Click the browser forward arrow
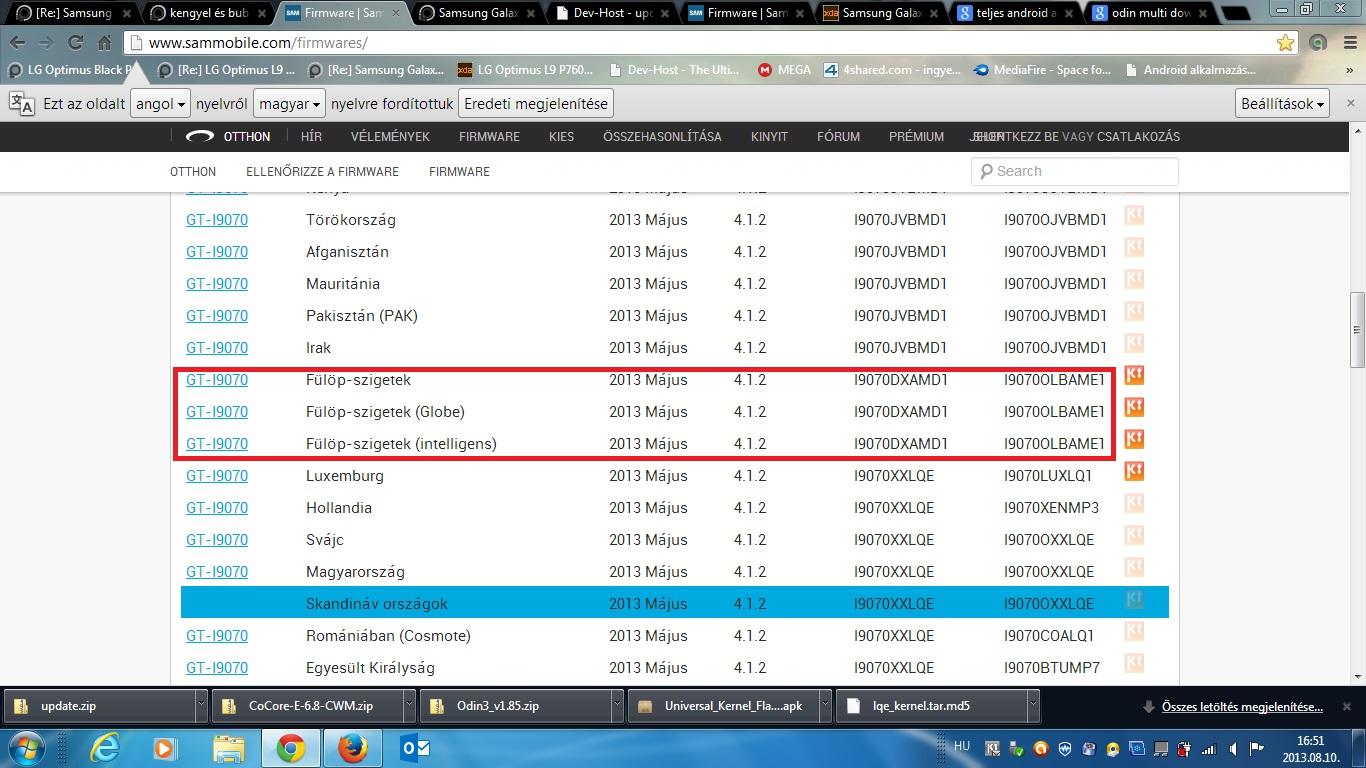The height and width of the screenshot is (768, 1366). [x=47, y=43]
